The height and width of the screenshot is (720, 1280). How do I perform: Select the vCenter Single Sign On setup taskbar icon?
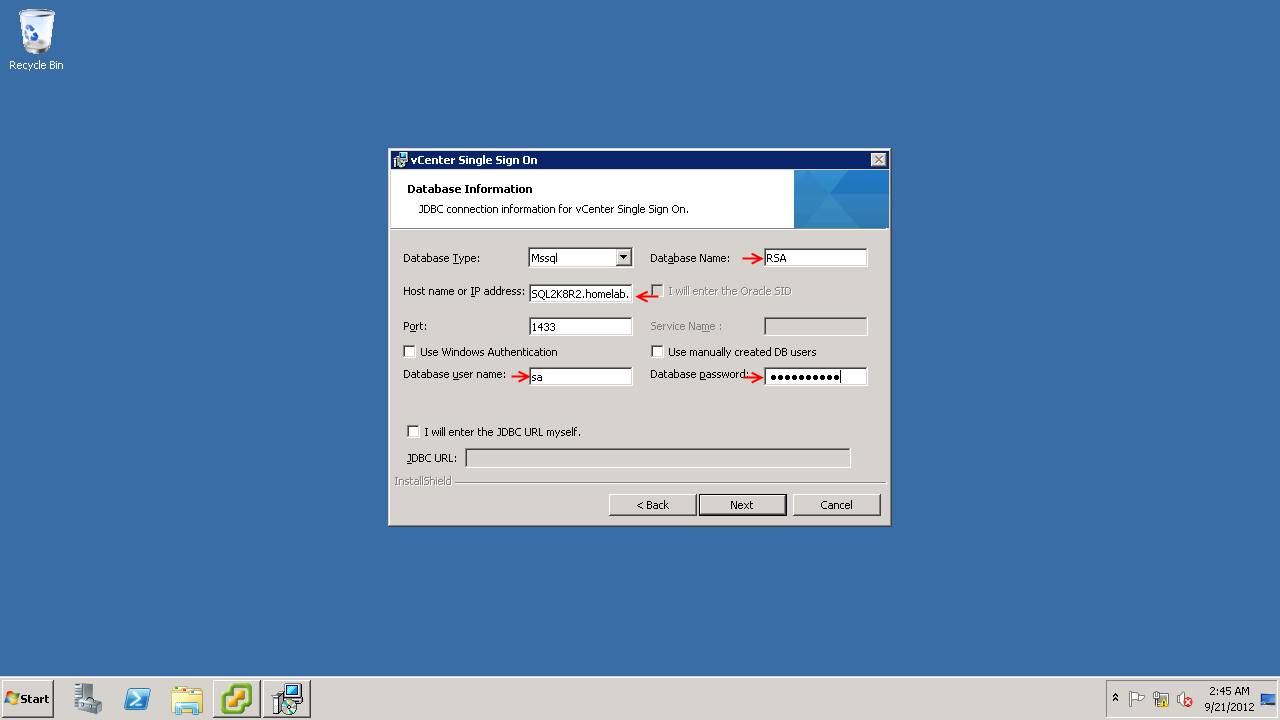click(287, 698)
